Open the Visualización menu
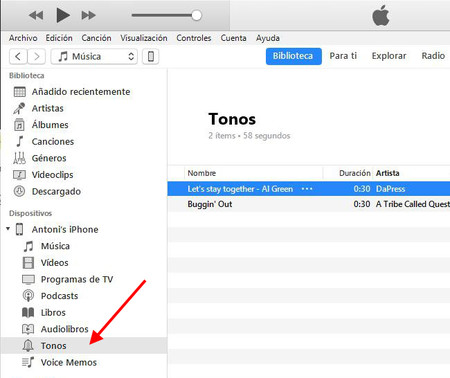This screenshot has height=378, width=450. [x=144, y=38]
